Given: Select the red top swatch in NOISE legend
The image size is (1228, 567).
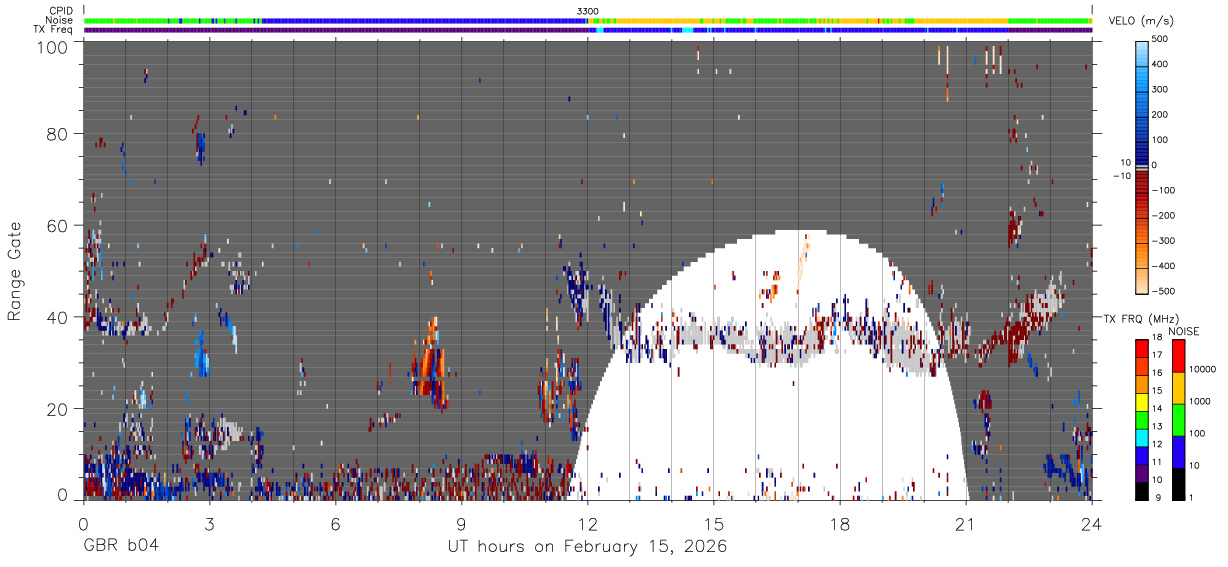Looking at the screenshot, I should pos(1178,355).
